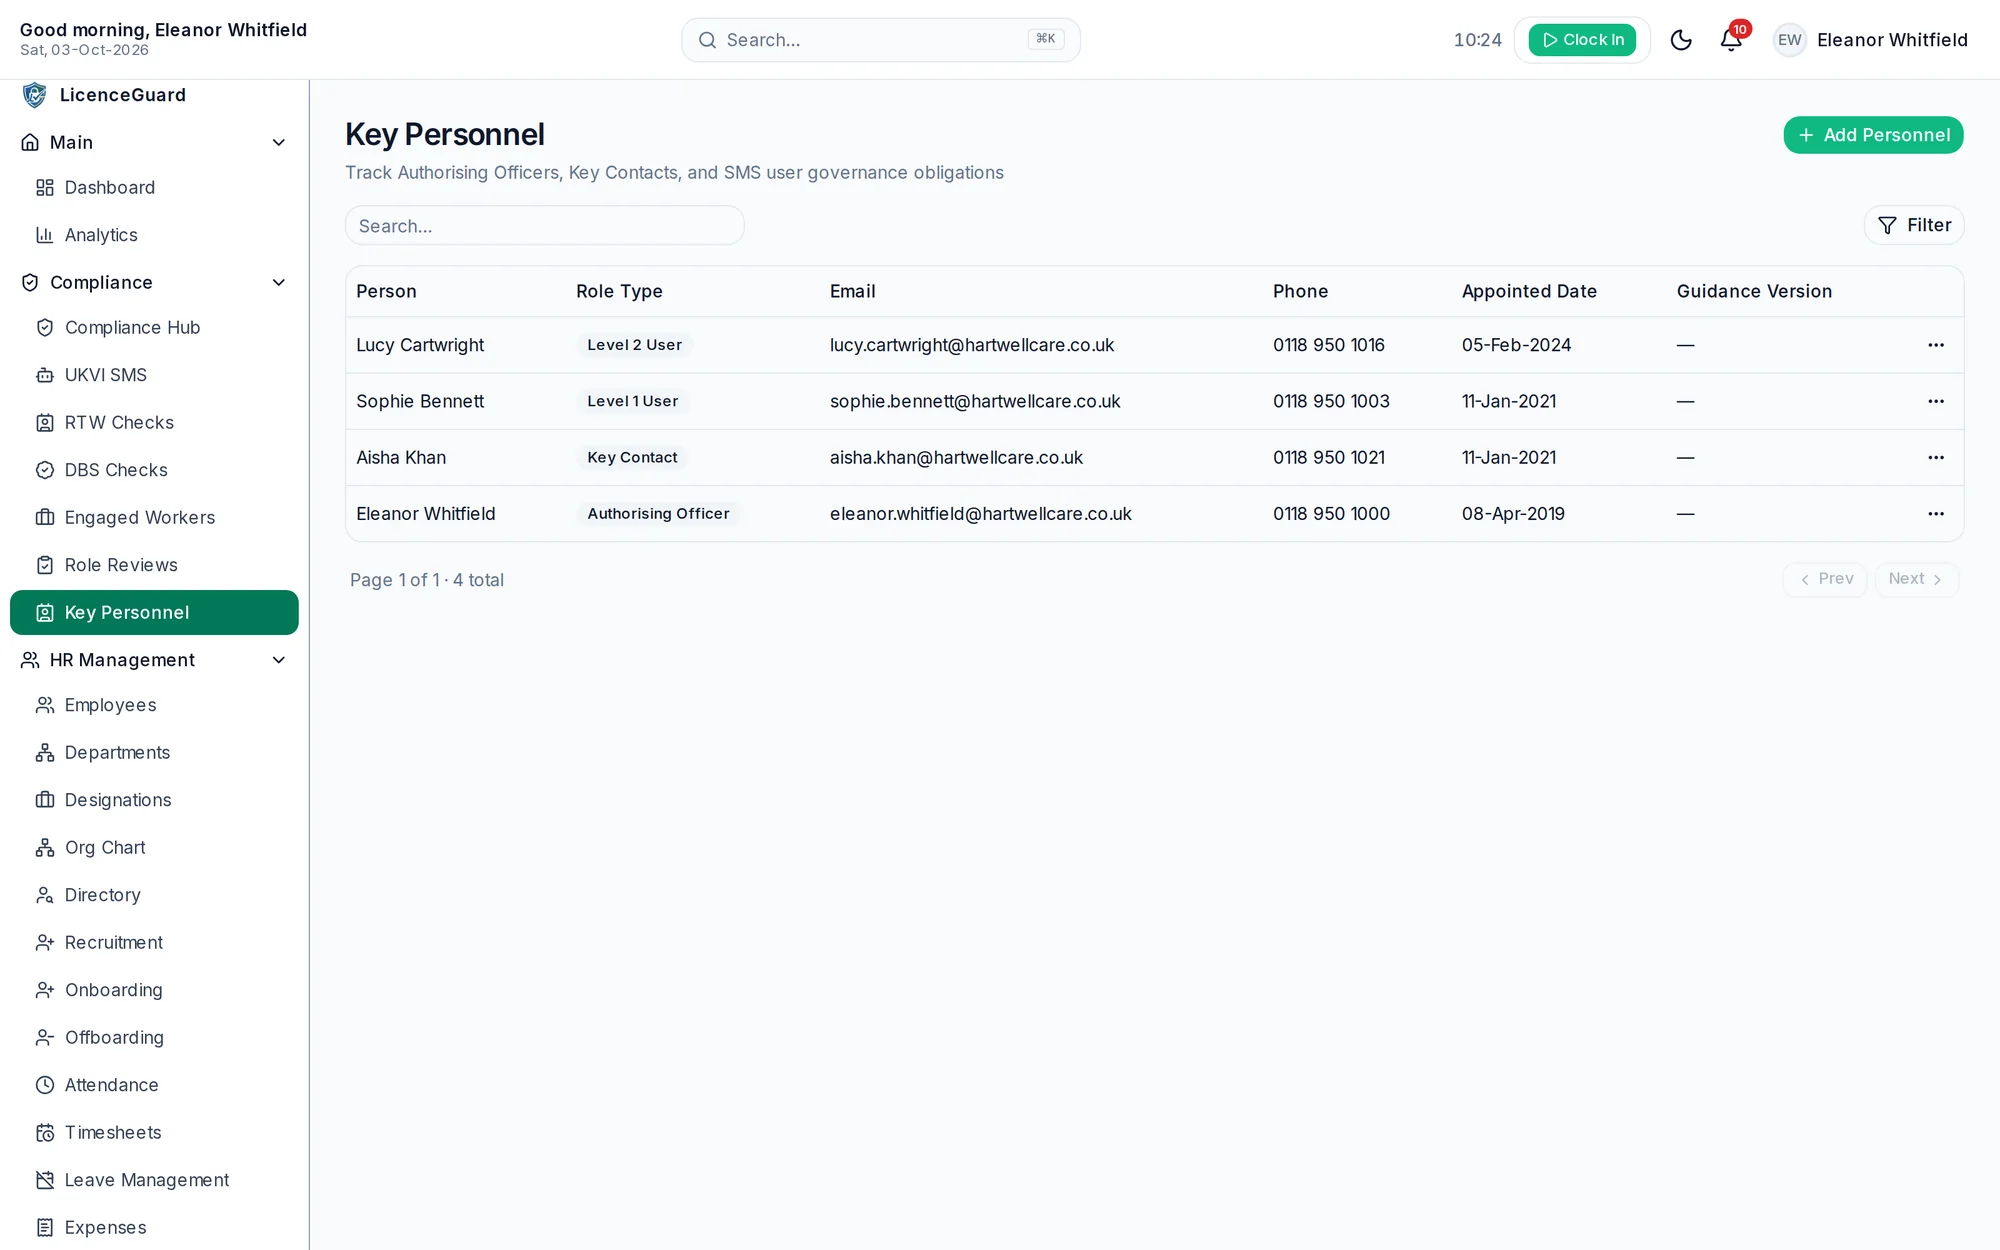Viewport: 2000px width, 1250px height.
Task: Open Compliance Hub page
Action: [154, 328]
